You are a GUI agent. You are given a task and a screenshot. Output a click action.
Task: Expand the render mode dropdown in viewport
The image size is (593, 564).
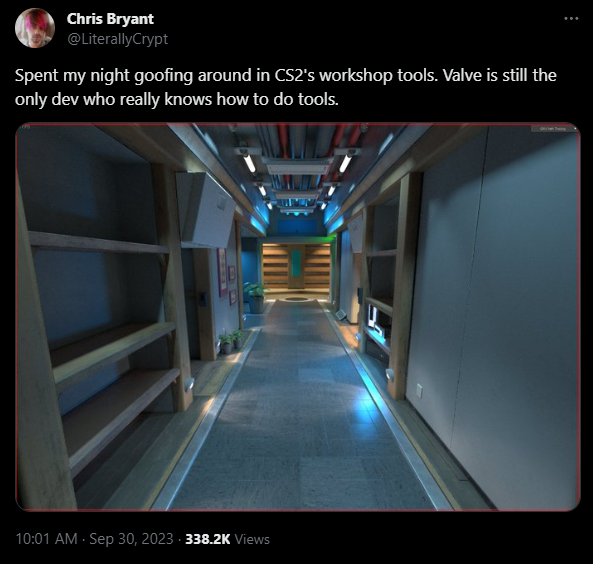click(x=554, y=129)
